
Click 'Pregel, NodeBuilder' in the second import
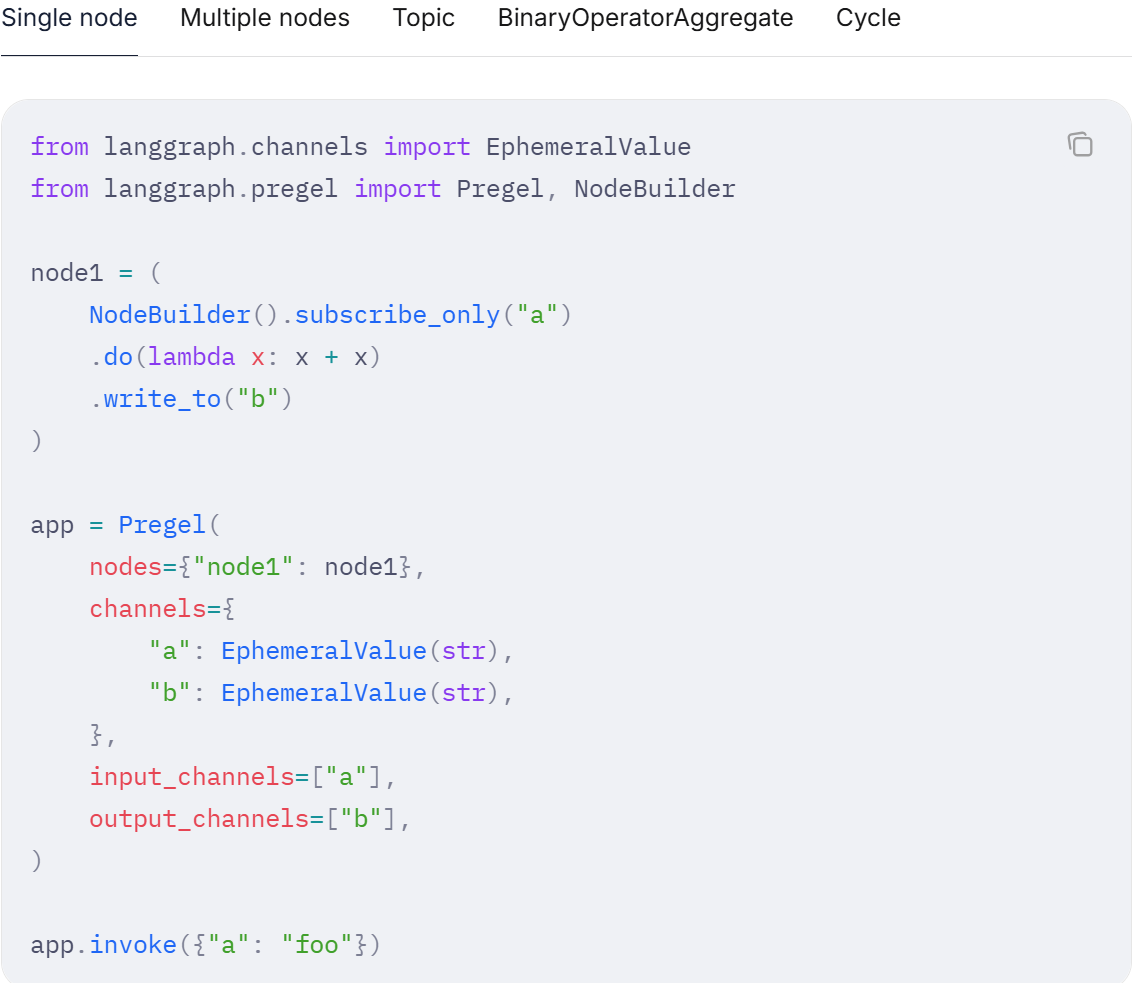[x=596, y=189]
